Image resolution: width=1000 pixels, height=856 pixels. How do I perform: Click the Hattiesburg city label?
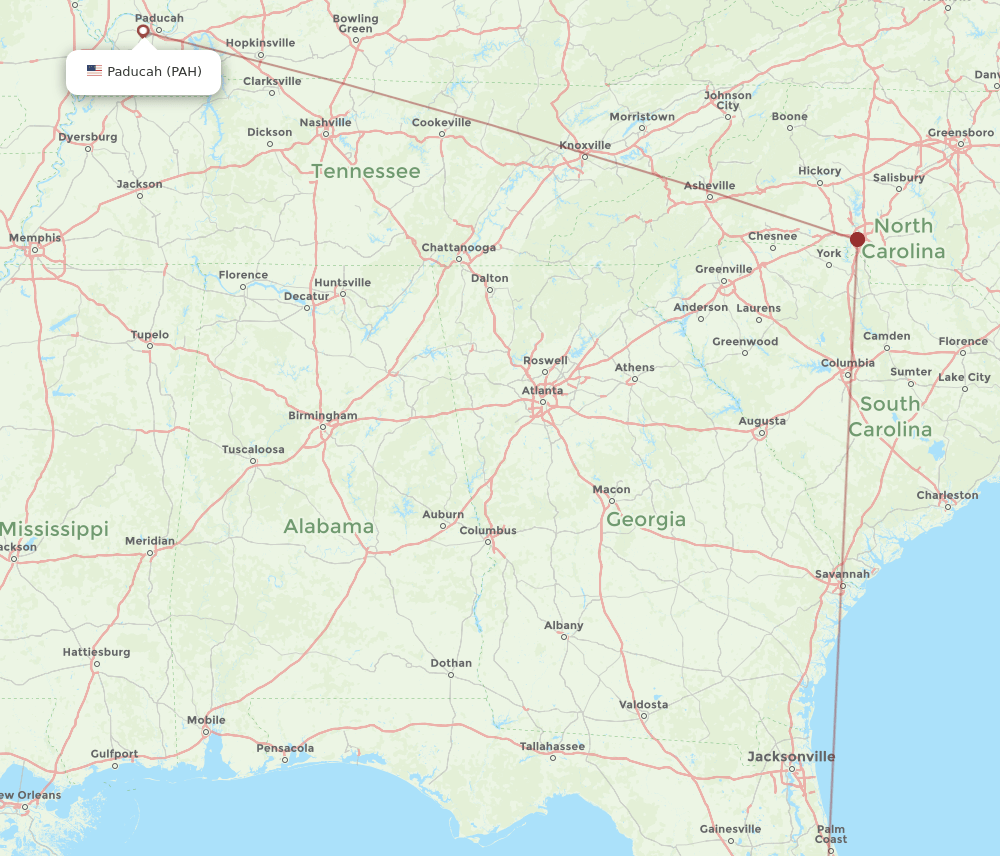coord(96,652)
